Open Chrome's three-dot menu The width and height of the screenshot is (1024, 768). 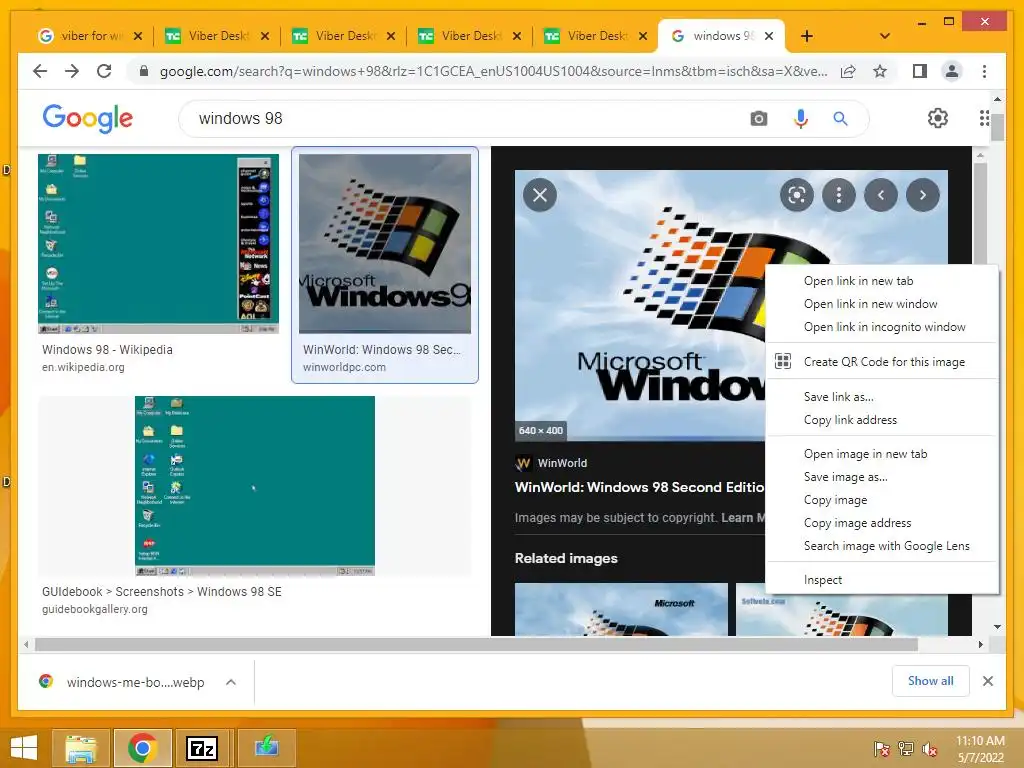coord(984,71)
